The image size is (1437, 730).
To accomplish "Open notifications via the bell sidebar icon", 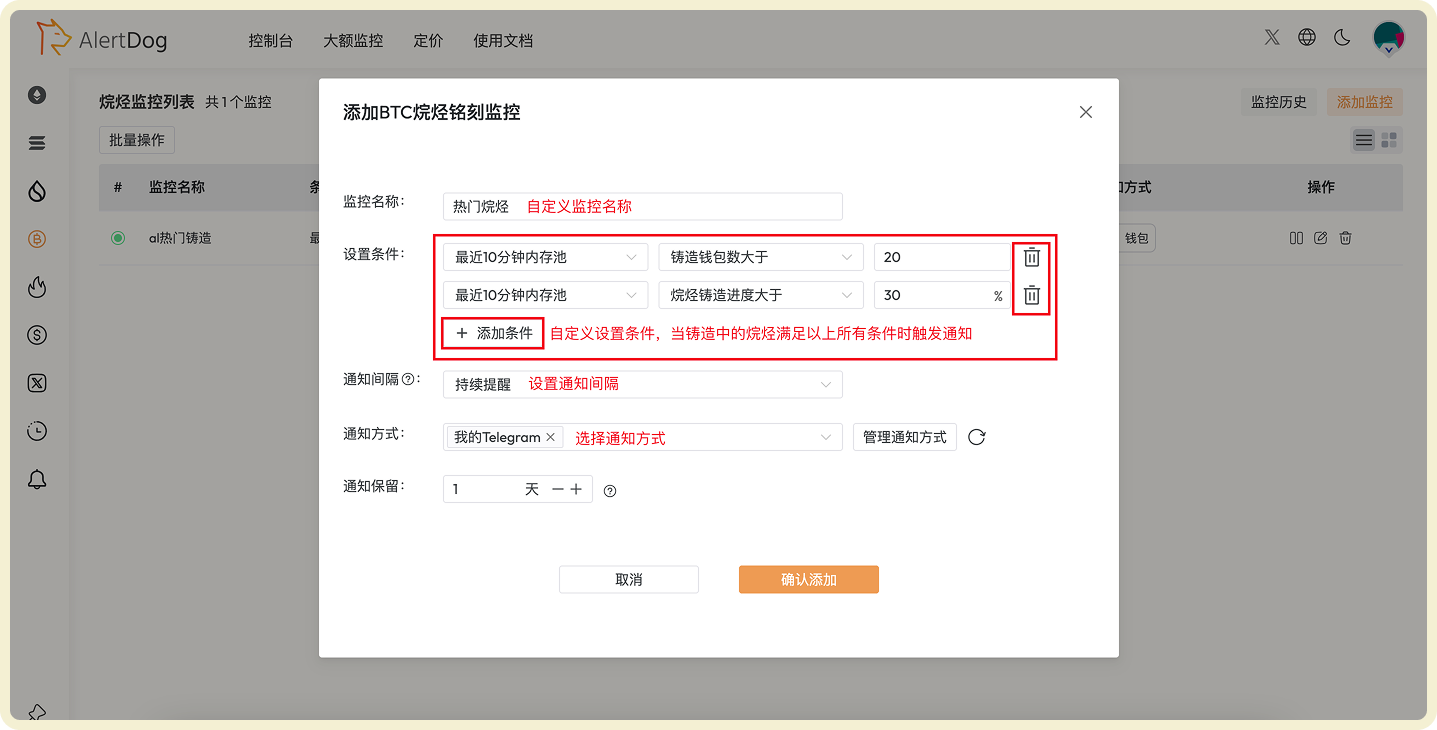I will (x=37, y=479).
